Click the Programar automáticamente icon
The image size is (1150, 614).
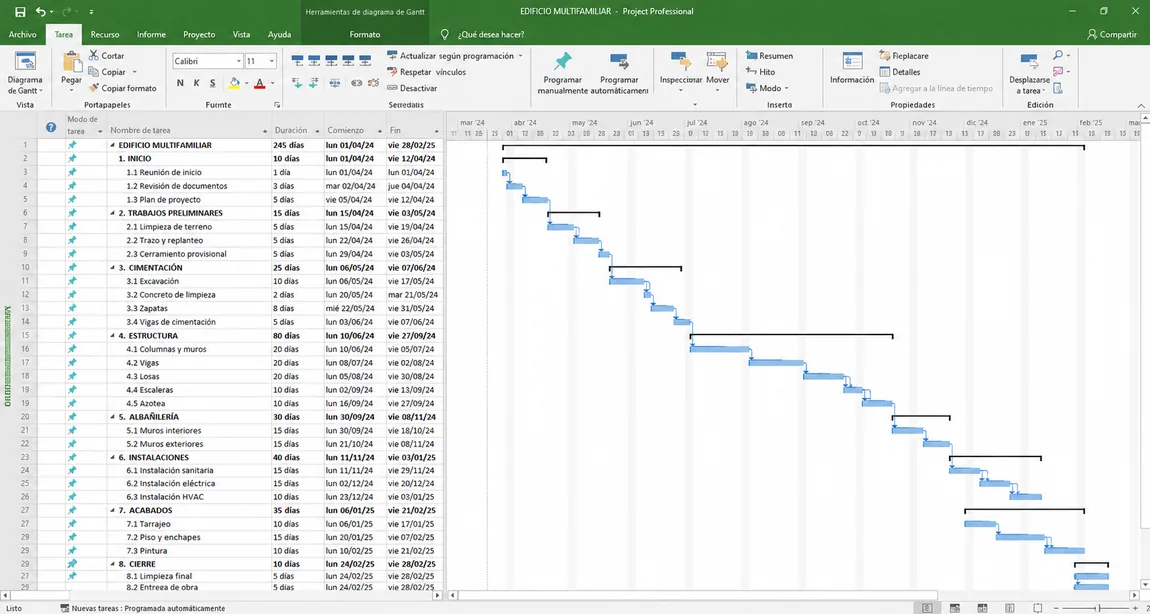coord(620,62)
